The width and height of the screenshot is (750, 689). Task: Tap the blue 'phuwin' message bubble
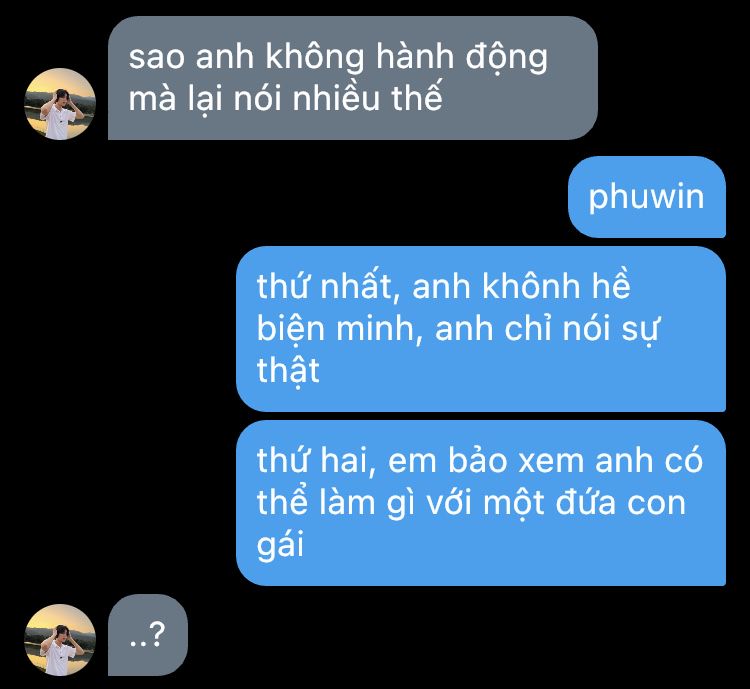[x=647, y=197]
